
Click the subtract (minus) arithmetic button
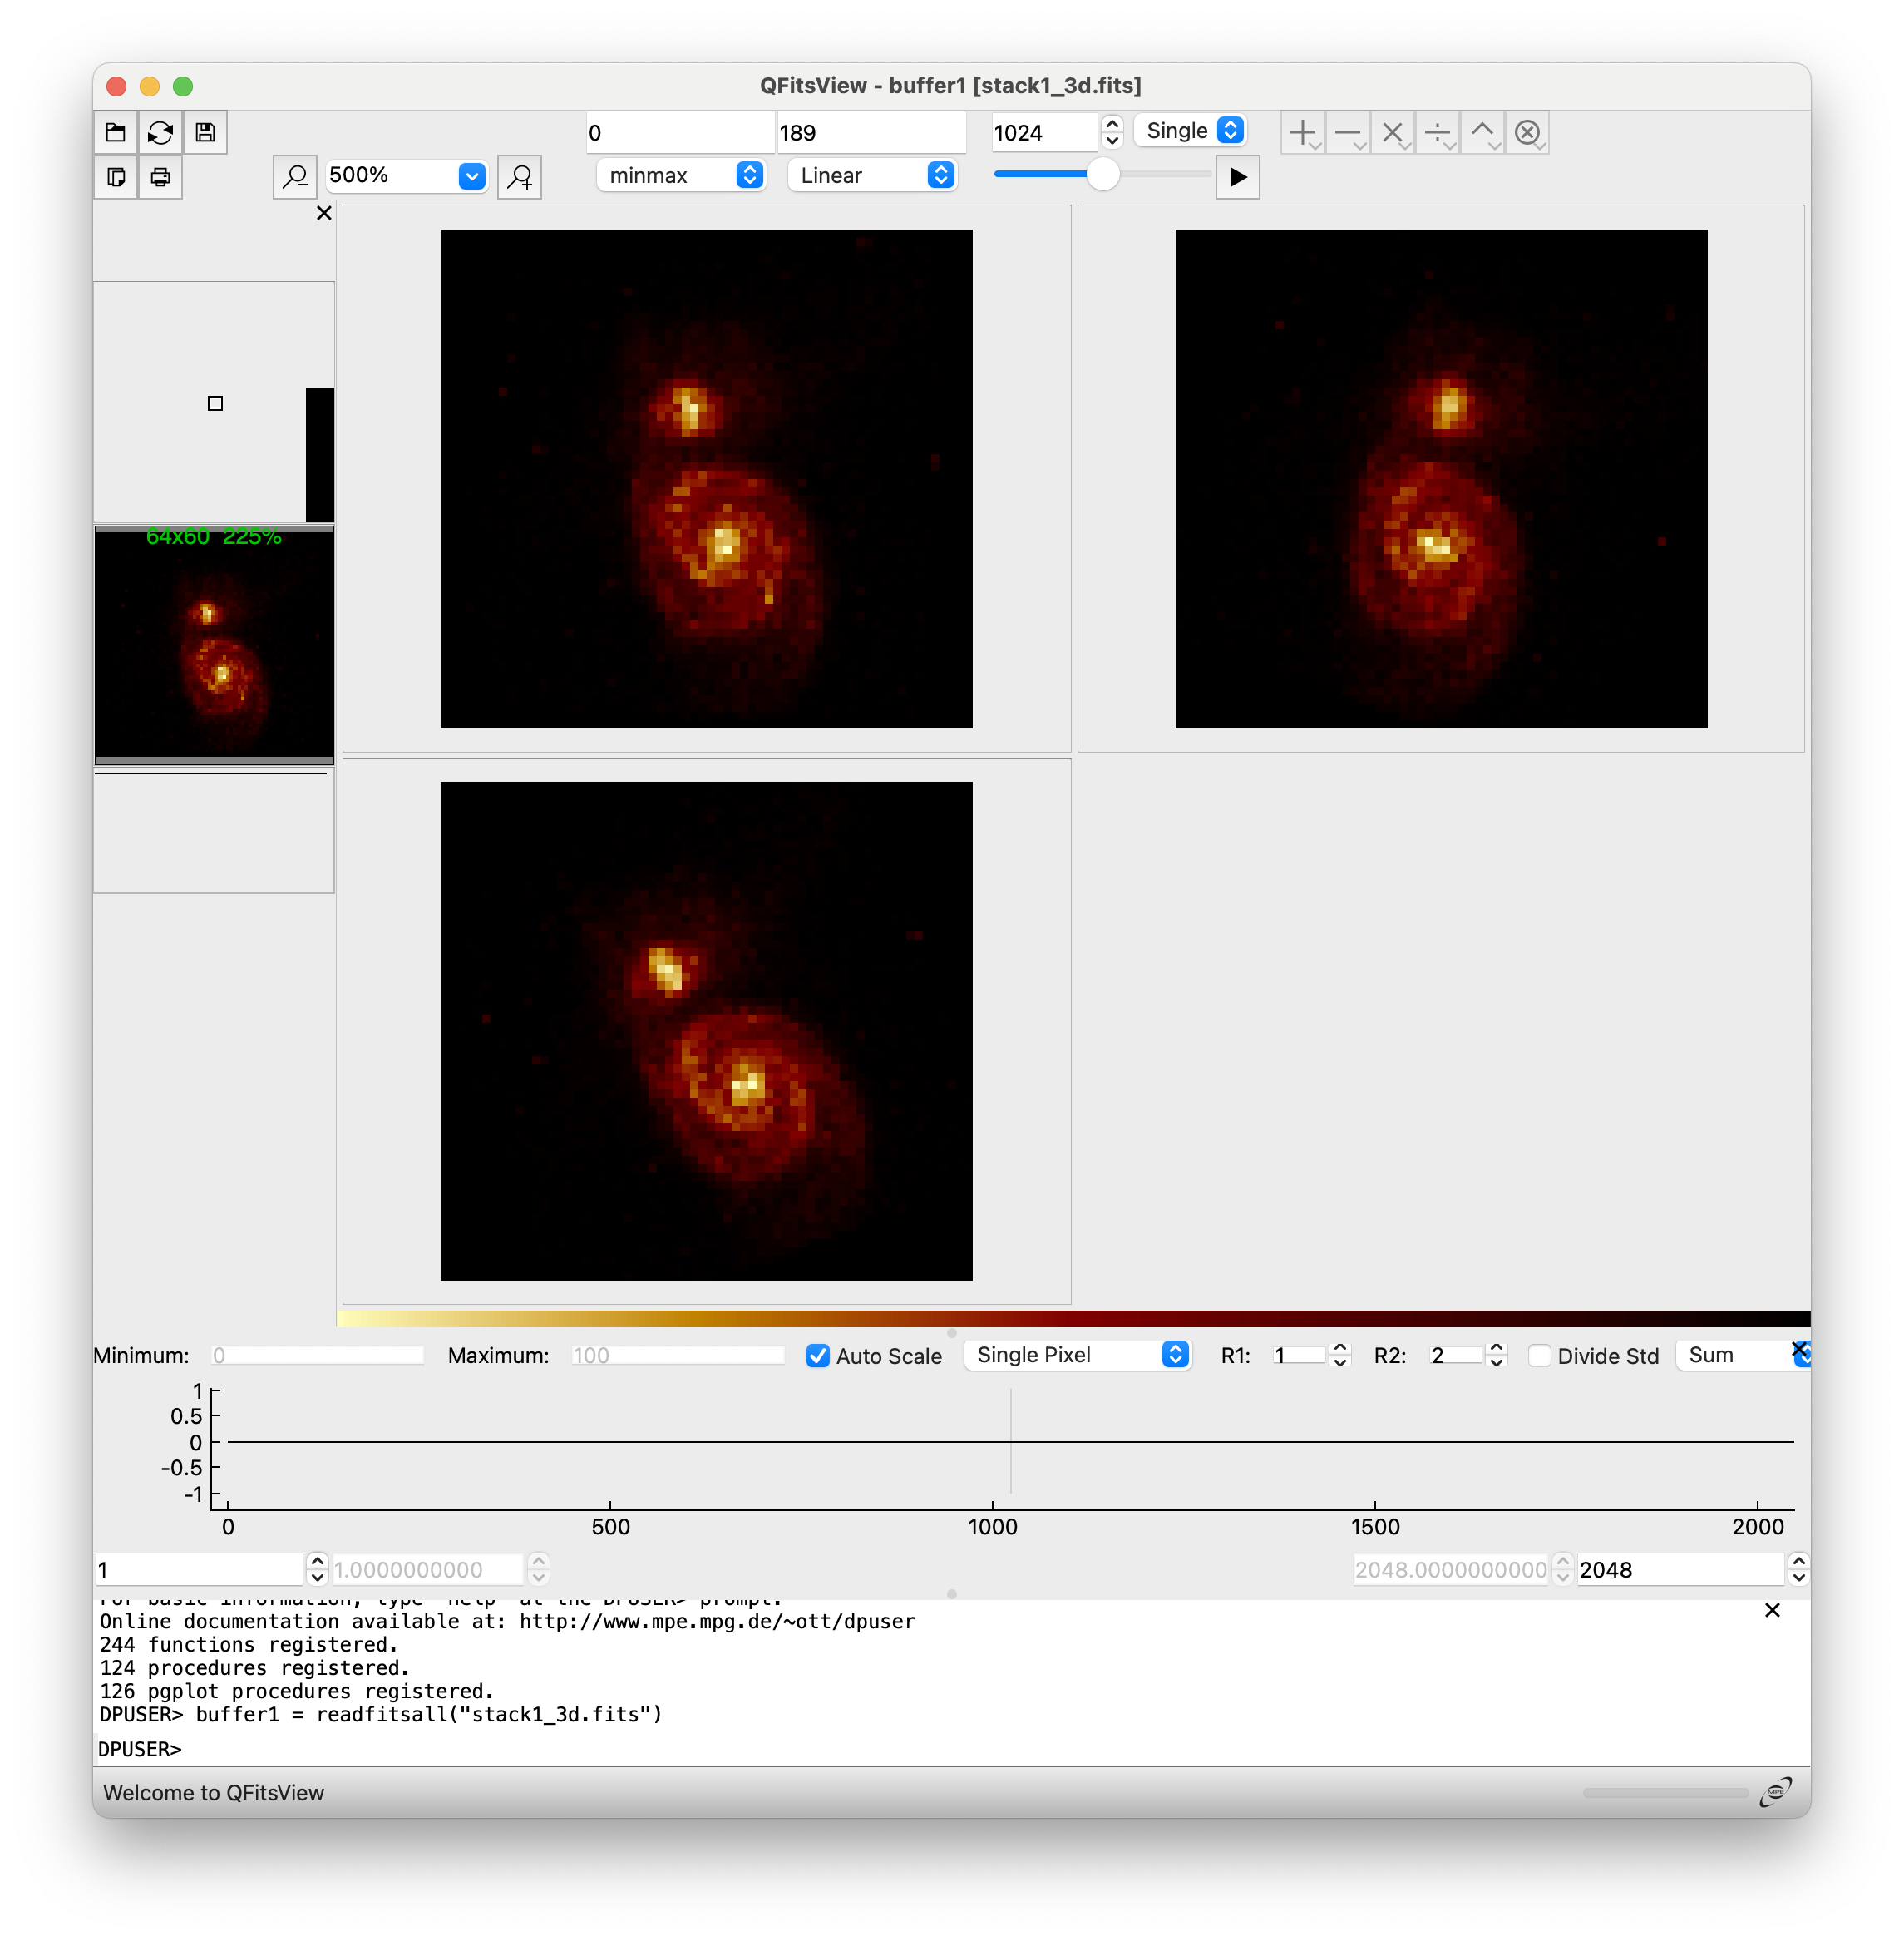1347,132
